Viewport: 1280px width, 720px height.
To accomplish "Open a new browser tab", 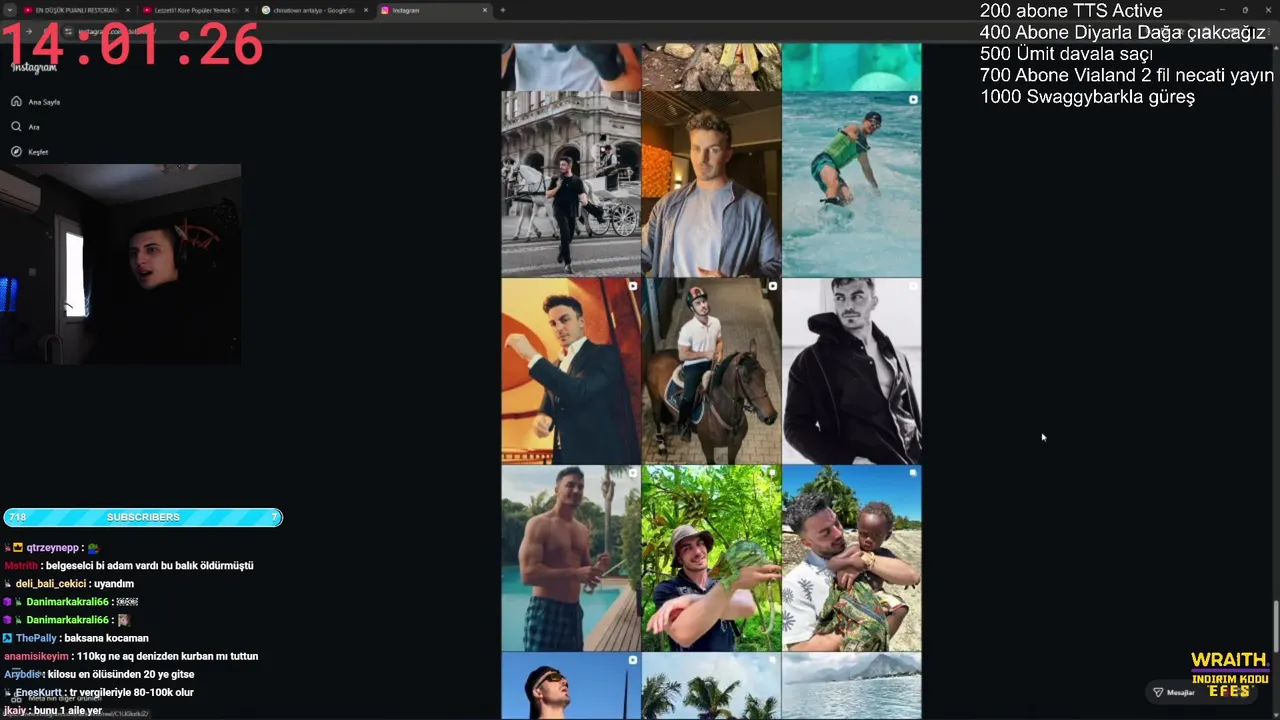I will point(502,10).
